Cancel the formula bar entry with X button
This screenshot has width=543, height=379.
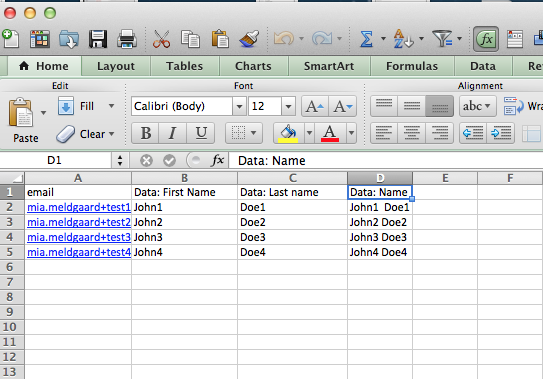click(146, 160)
